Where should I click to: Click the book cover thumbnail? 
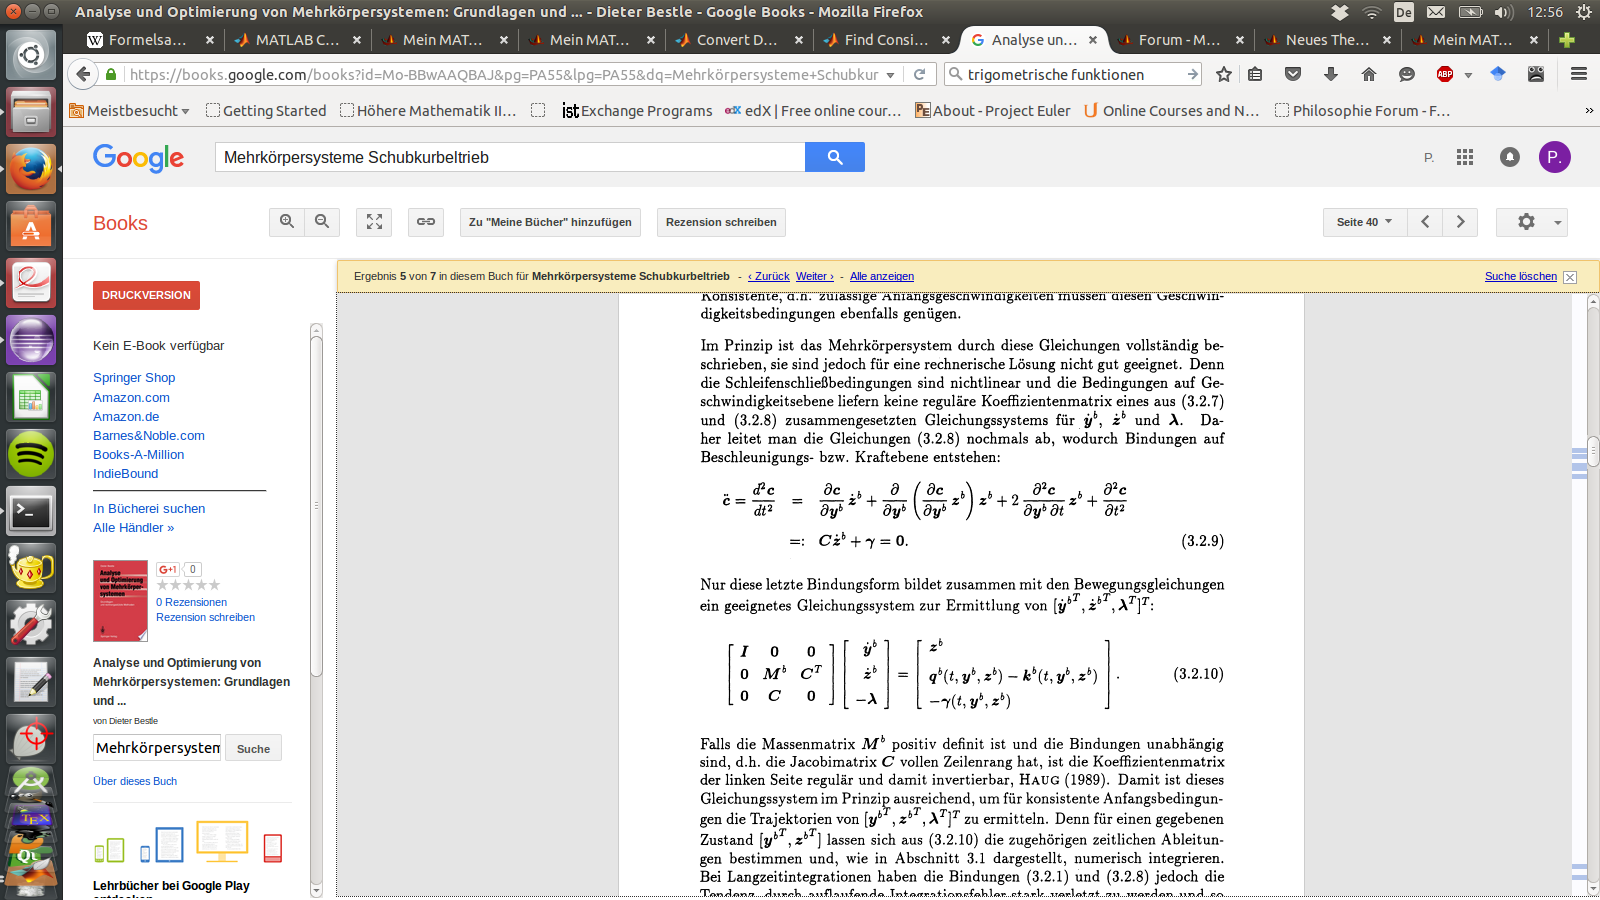tap(120, 601)
